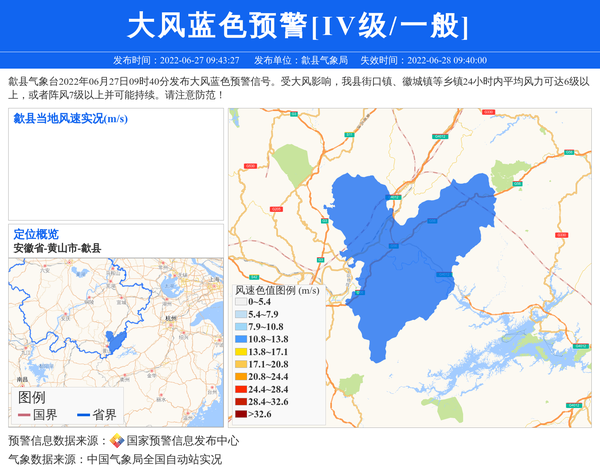Viewport: 600px width, 471px height.
Task: Click the 定位概览 panel heading
Action: point(36,234)
